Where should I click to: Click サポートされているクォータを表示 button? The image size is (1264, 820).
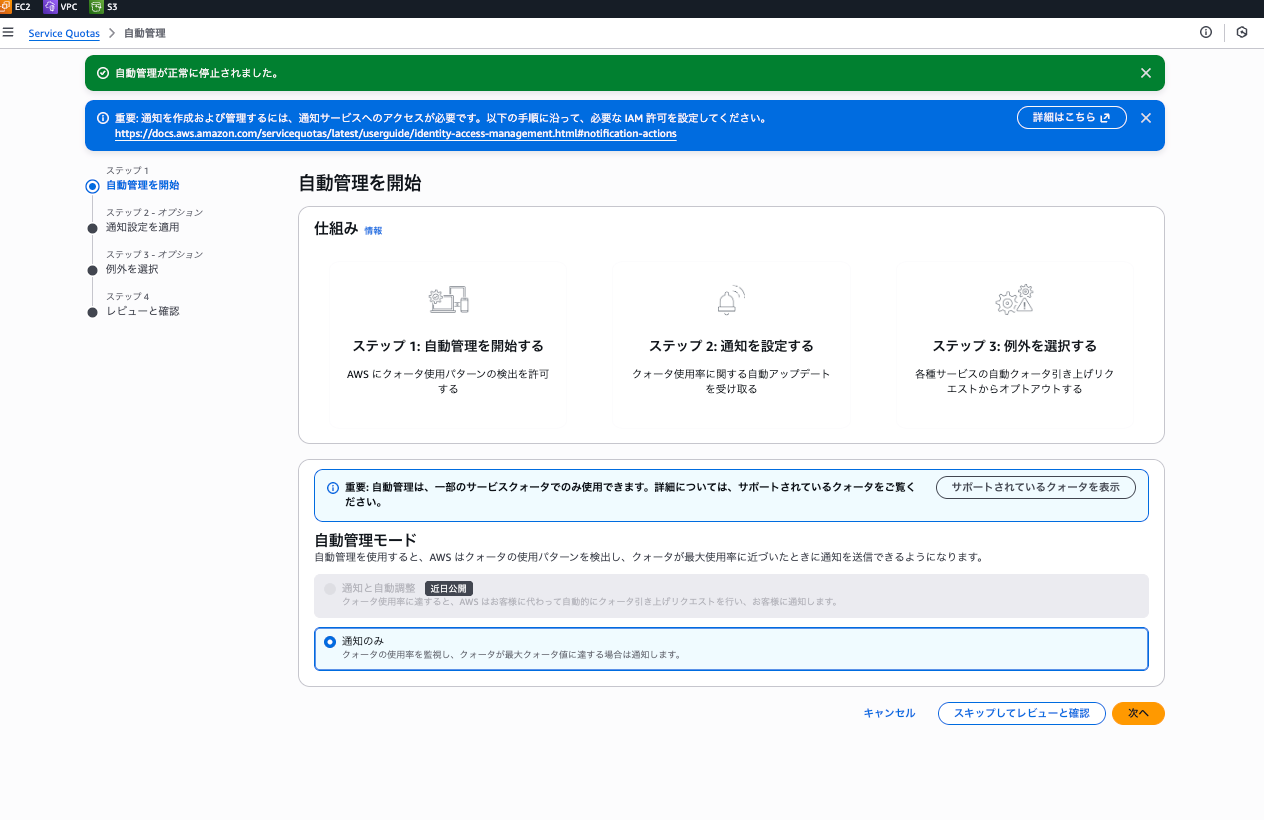click(1035, 487)
